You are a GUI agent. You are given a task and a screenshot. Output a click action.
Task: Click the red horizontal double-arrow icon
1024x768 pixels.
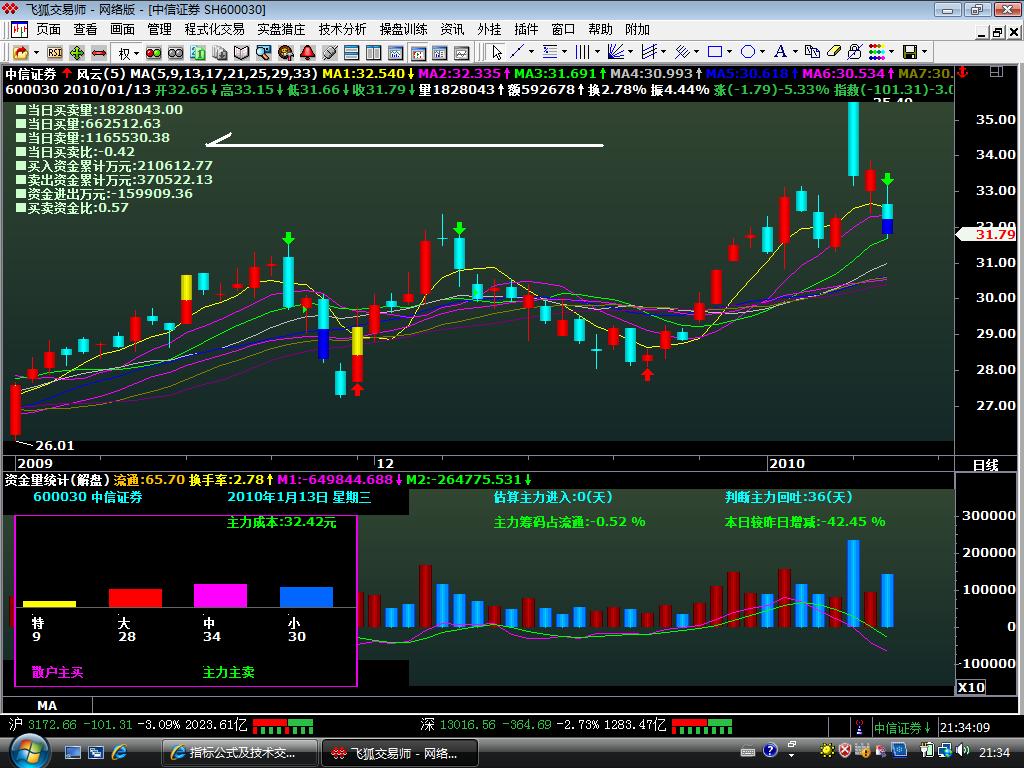pyautogui.click(x=99, y=52)
